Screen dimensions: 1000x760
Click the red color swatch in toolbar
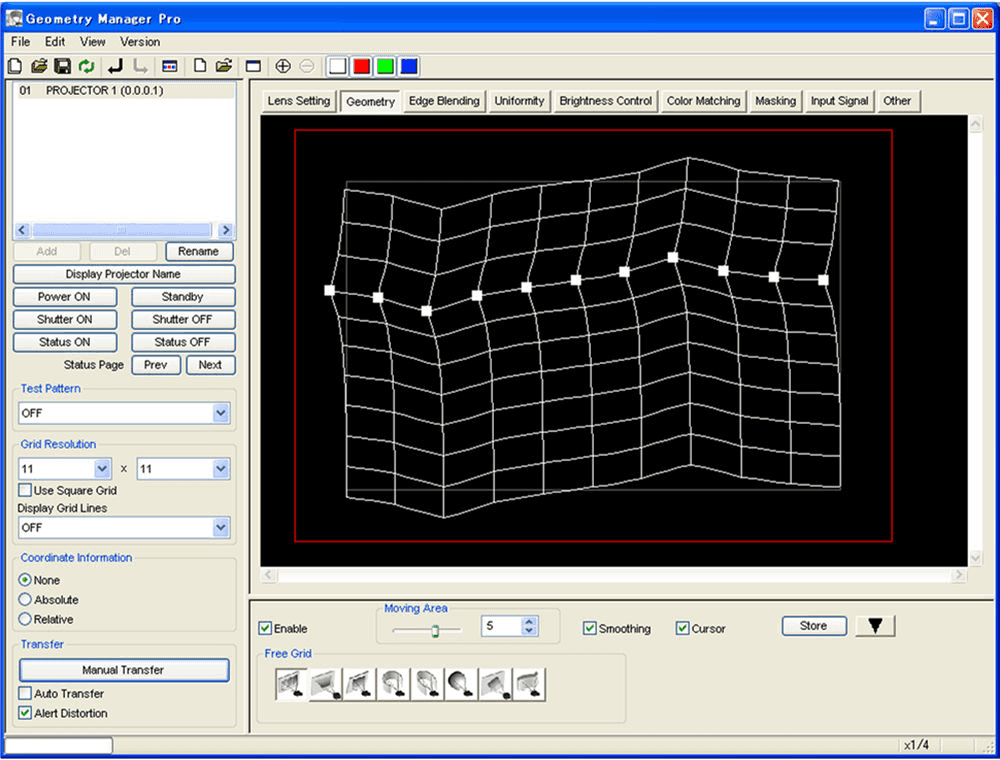tap(362, 66)
